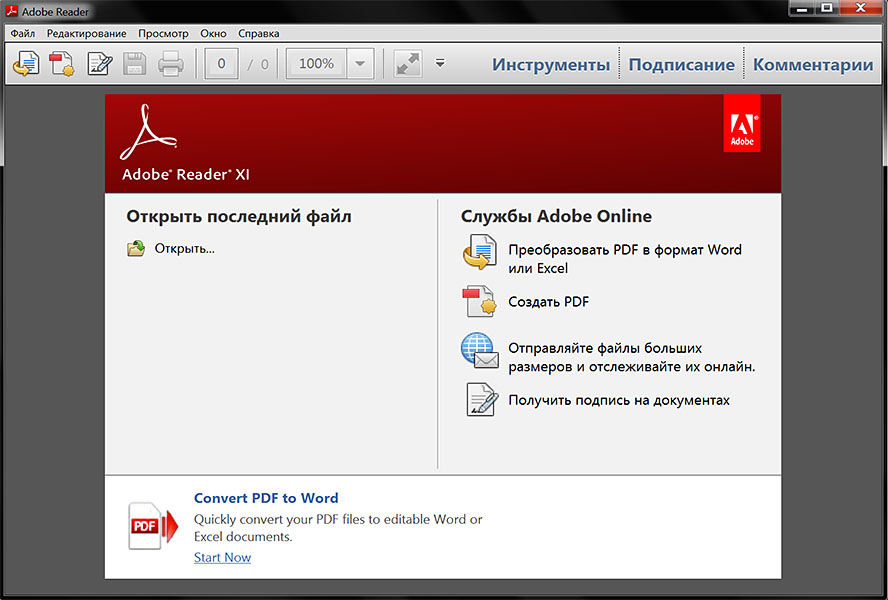Click Преобразовать PDF в формат Word или Excel
888x600 pixels.
click(x=625, y=258)
